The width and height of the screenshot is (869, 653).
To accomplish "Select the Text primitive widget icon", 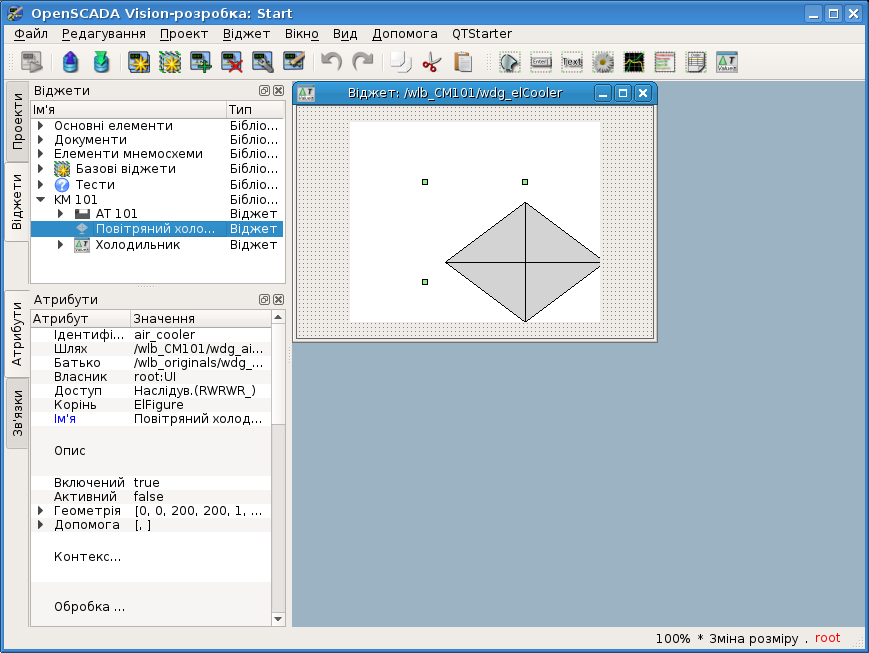I will tap(572, 62).
